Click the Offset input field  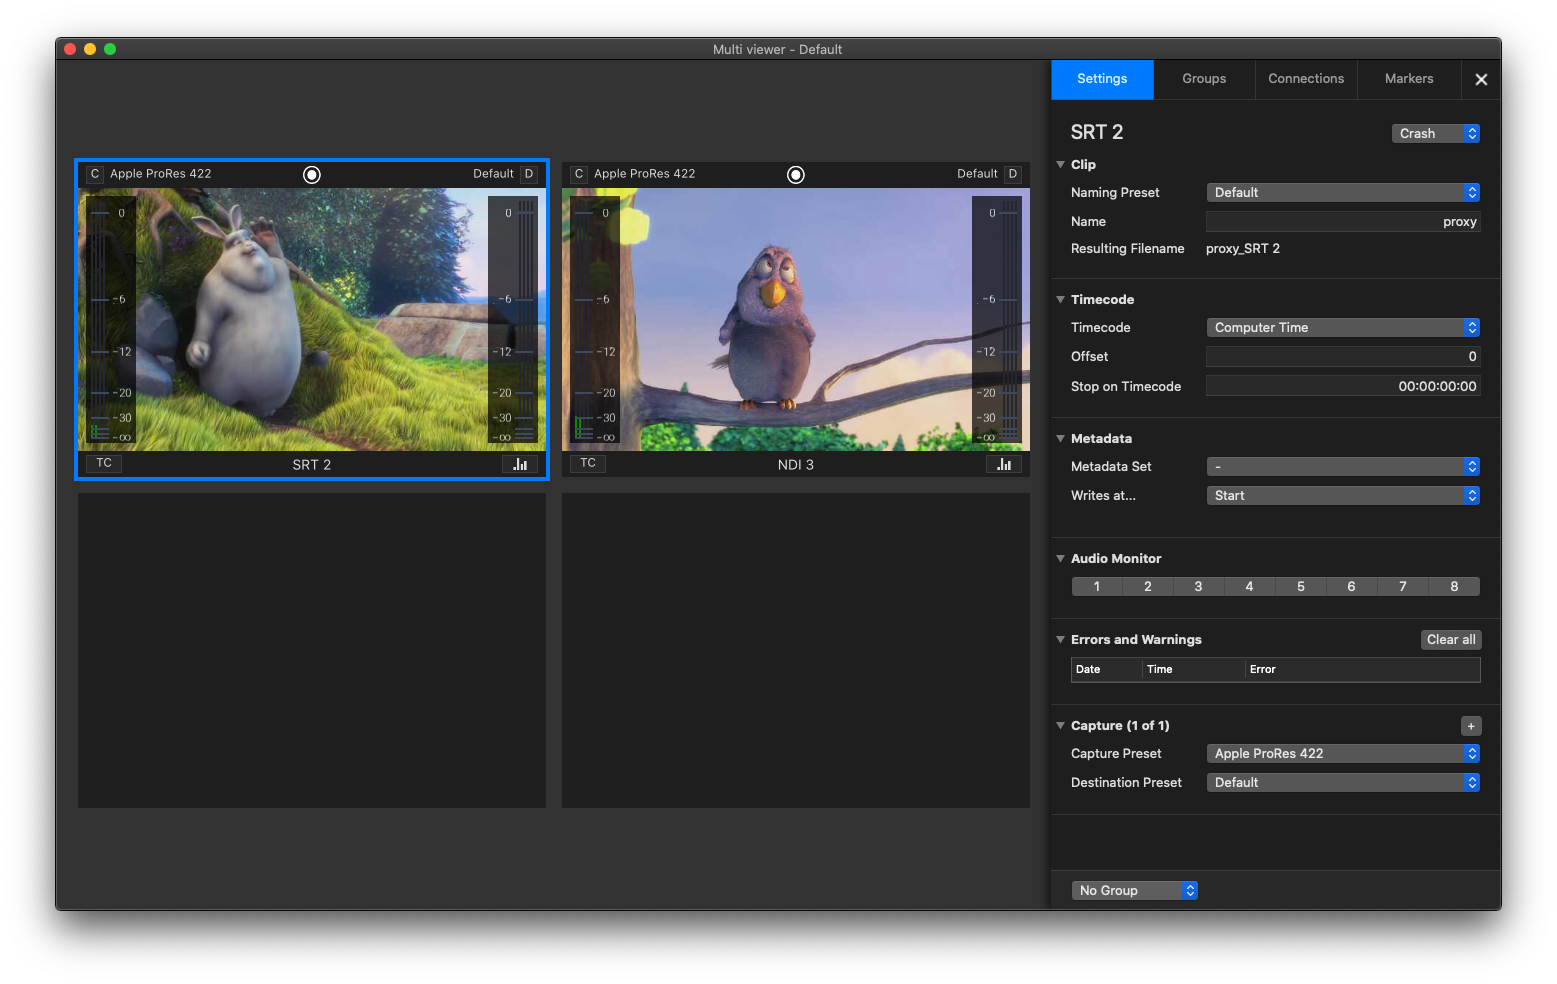click(1343, 357)
